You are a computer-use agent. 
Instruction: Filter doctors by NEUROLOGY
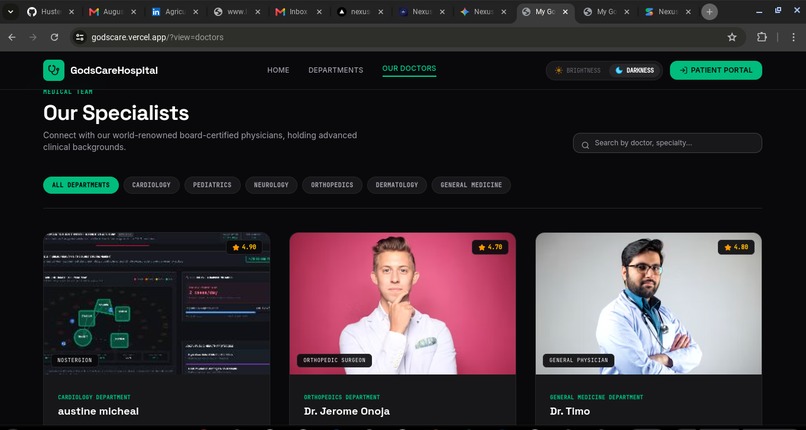[271, 185]
